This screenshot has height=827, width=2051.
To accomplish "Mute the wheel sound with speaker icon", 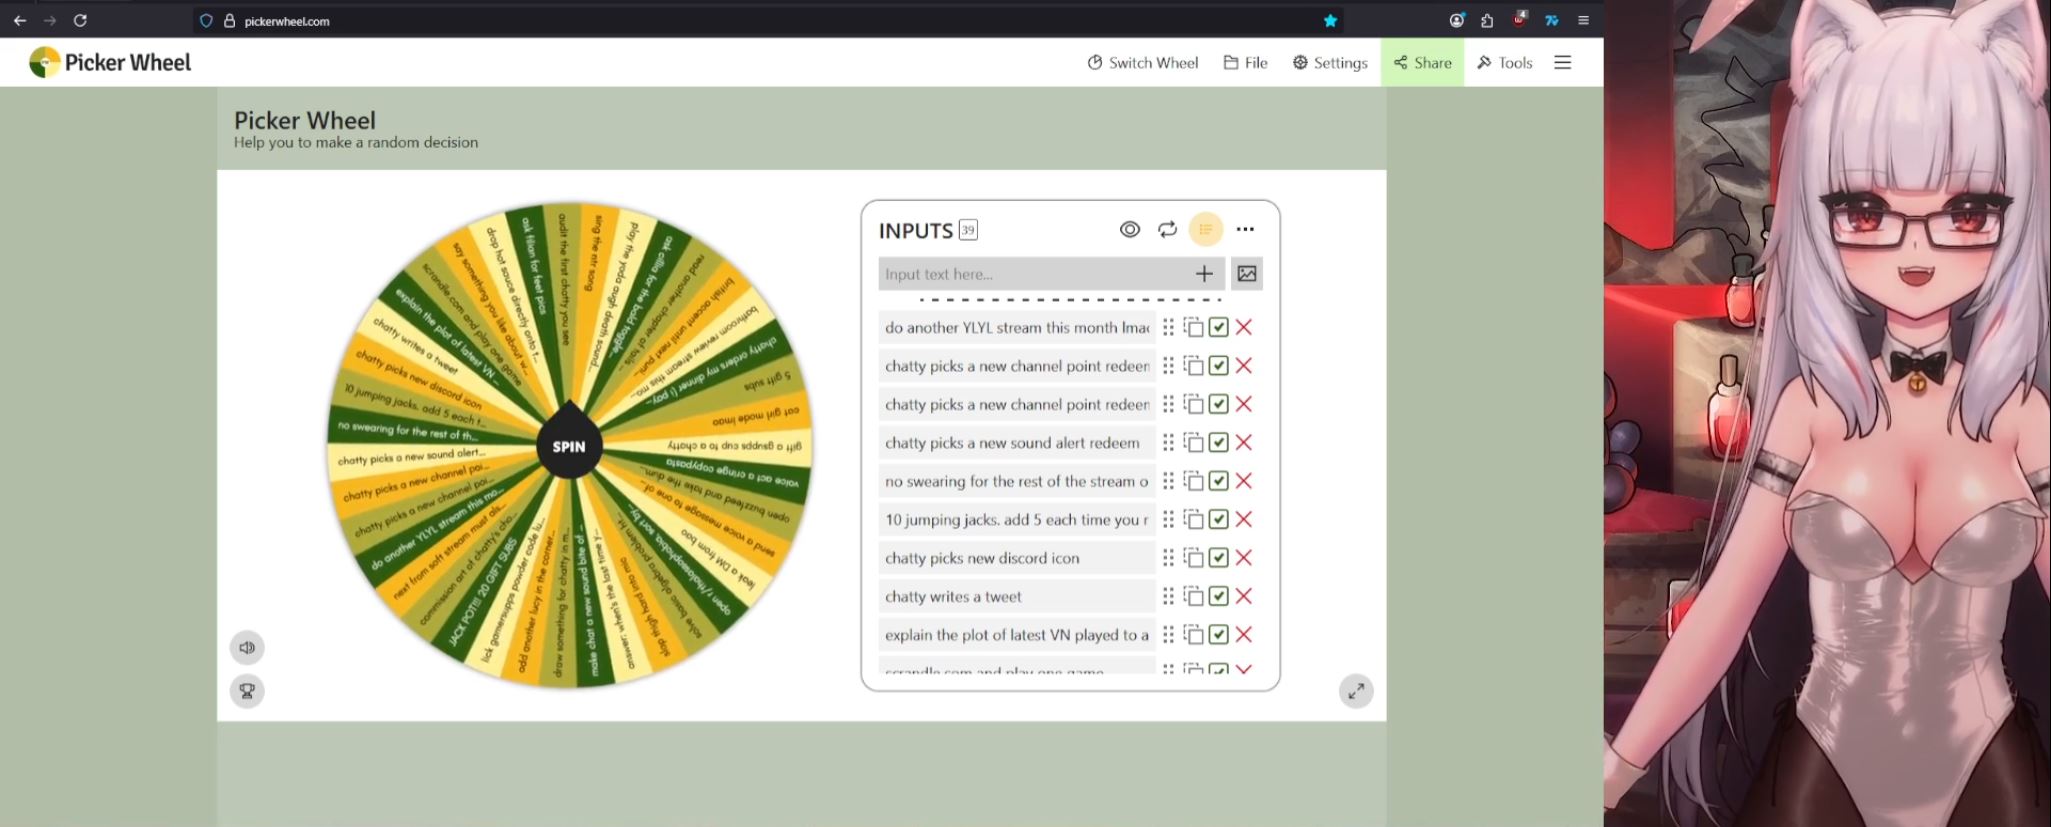I will 247,648.
